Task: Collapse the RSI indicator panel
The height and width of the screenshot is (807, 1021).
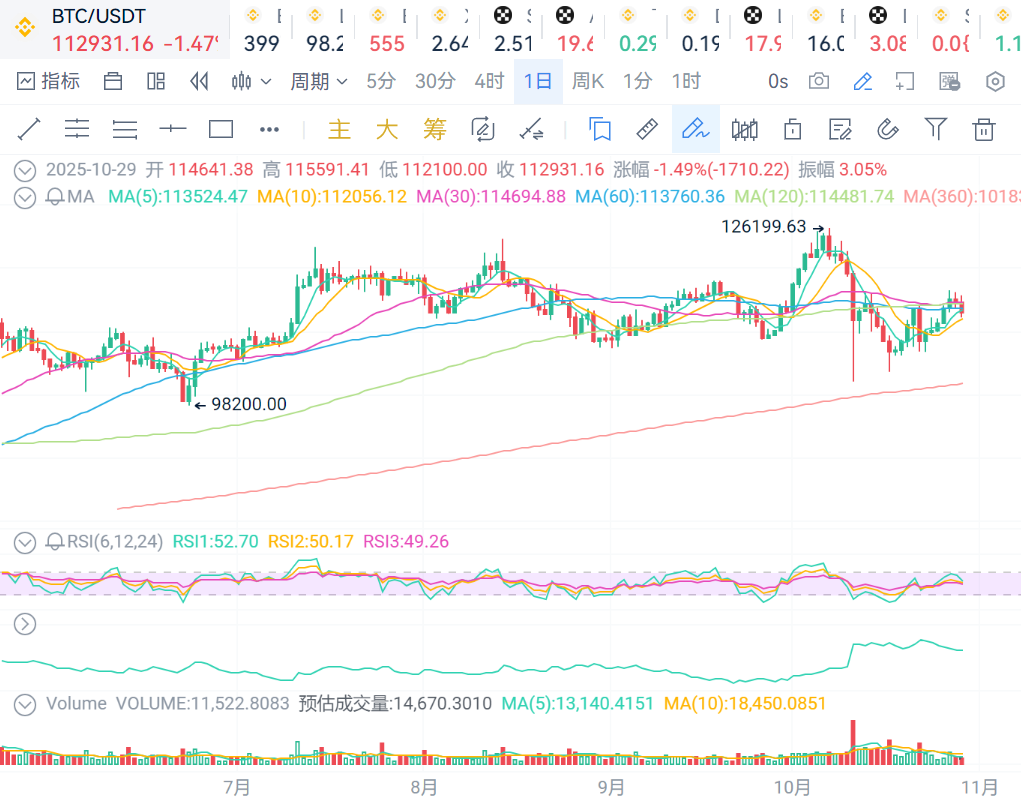Action: (25, 542)
